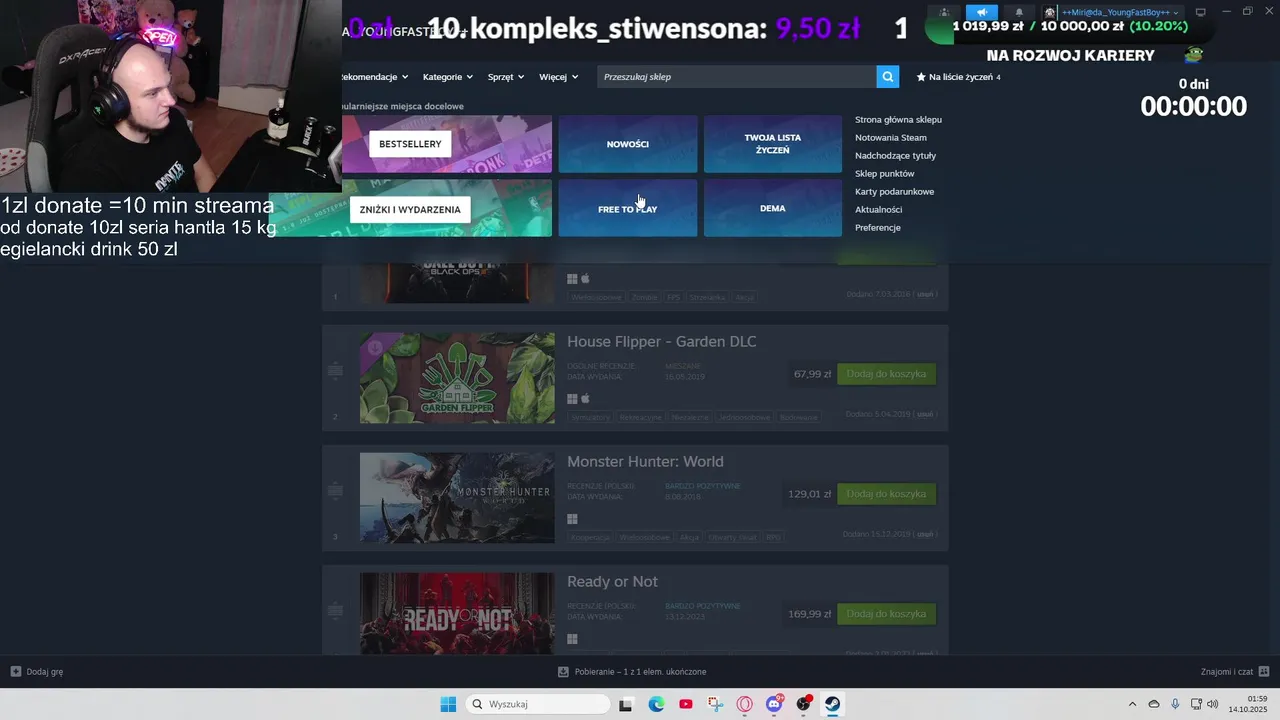Click the blue megaphone announcements icon
Viewport: 1280px width, 720px height.
click(982, 12)
